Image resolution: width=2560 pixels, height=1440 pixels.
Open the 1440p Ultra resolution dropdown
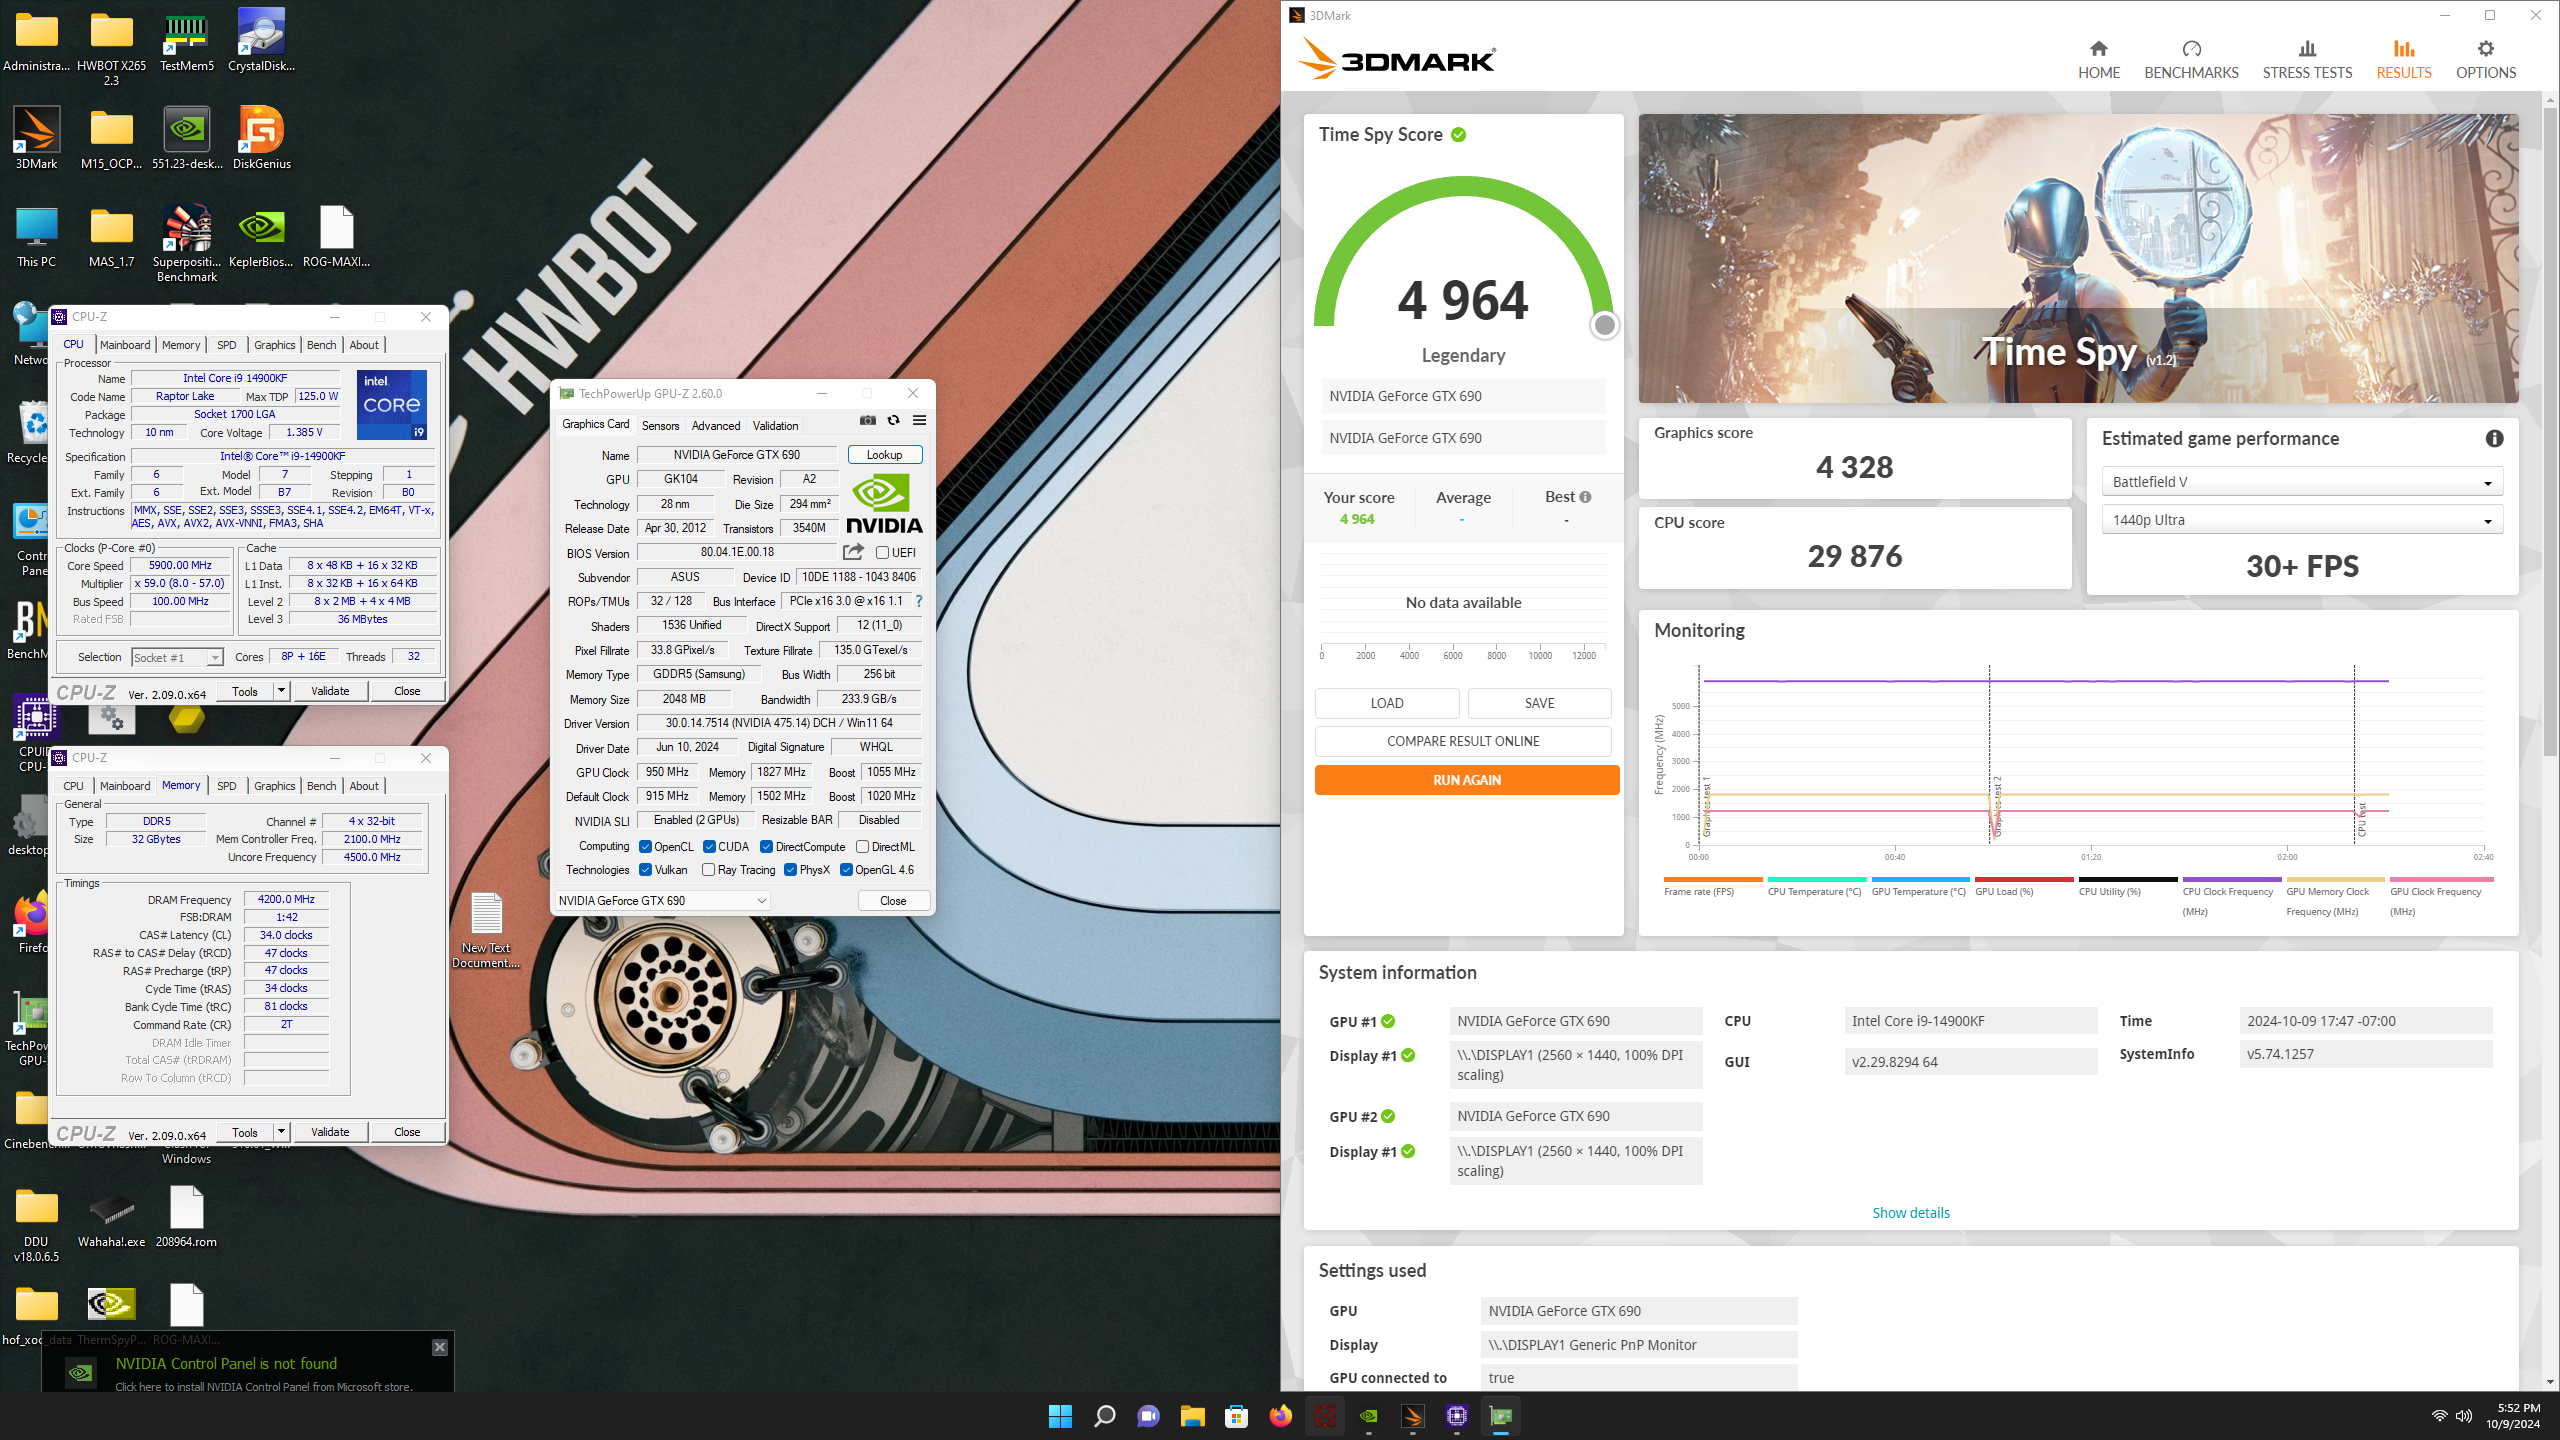point(2302,520)
